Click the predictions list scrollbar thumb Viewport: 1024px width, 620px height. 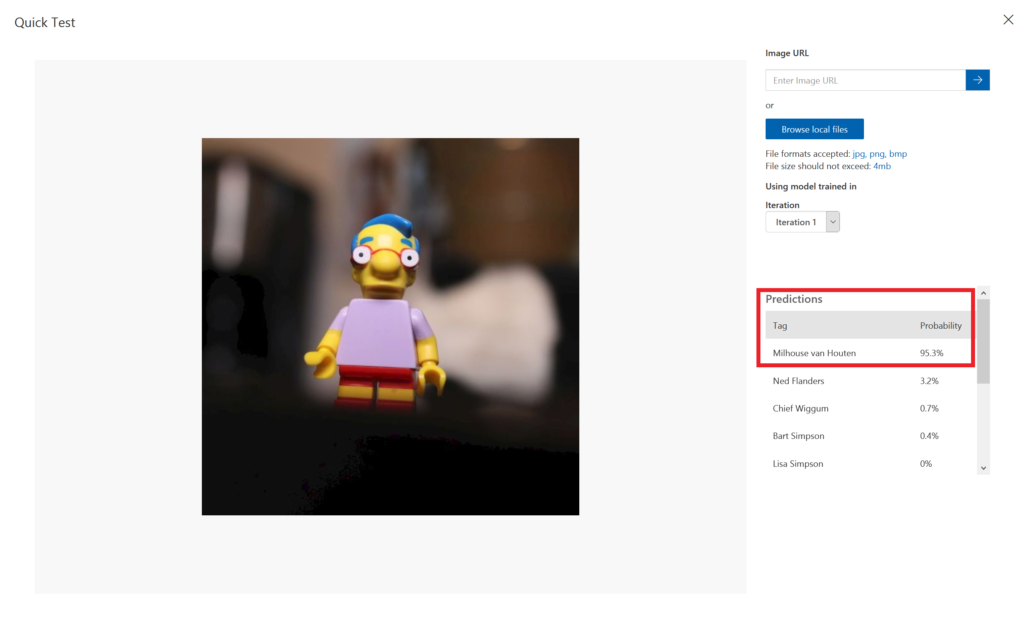click(983, 342)
